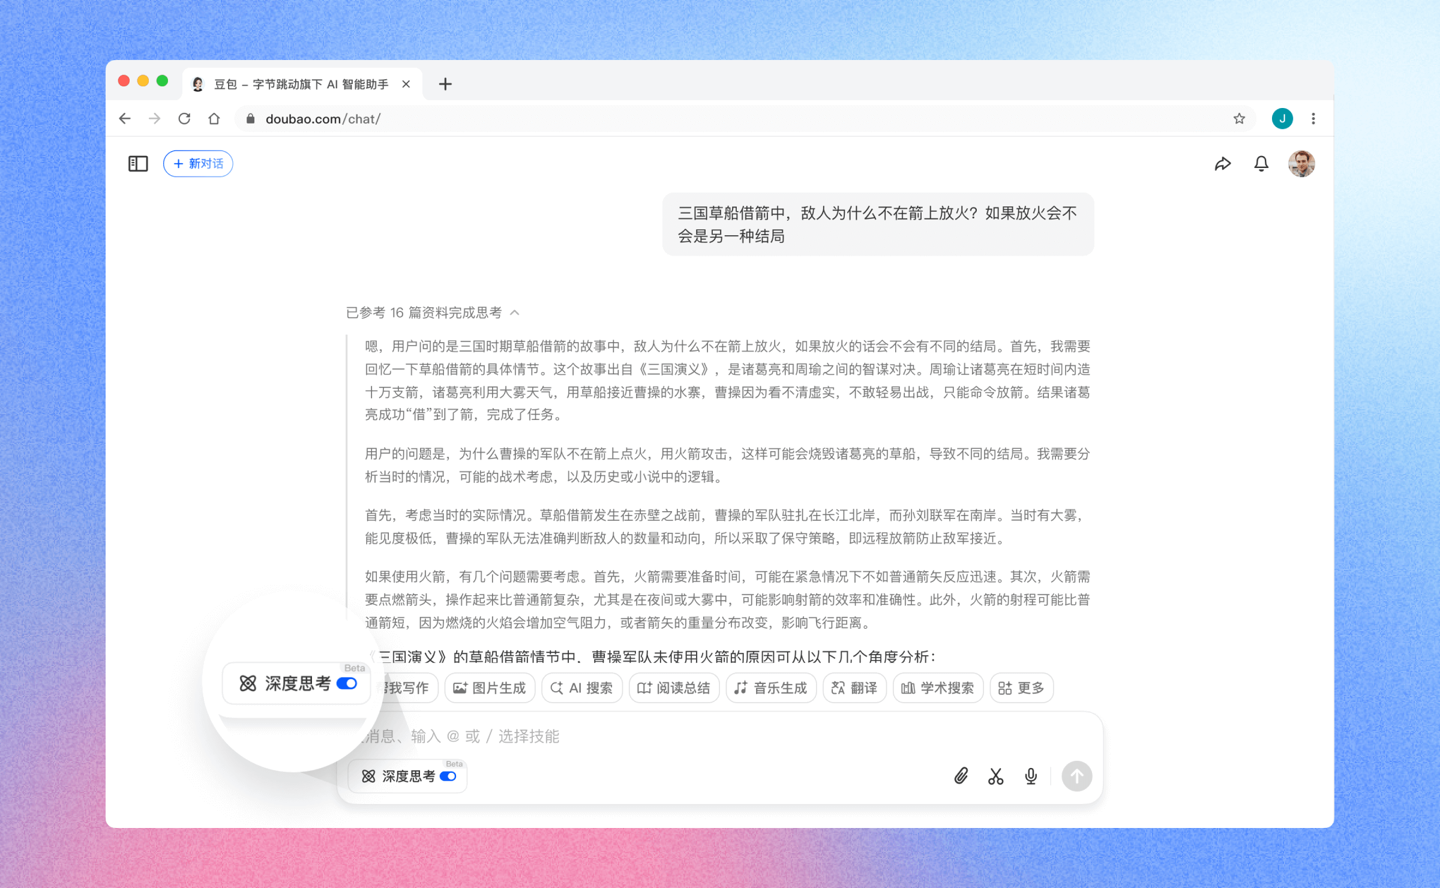1440x888 pixels.
Task: Start voice input with the microphone icon
Action: (1030, 775)
